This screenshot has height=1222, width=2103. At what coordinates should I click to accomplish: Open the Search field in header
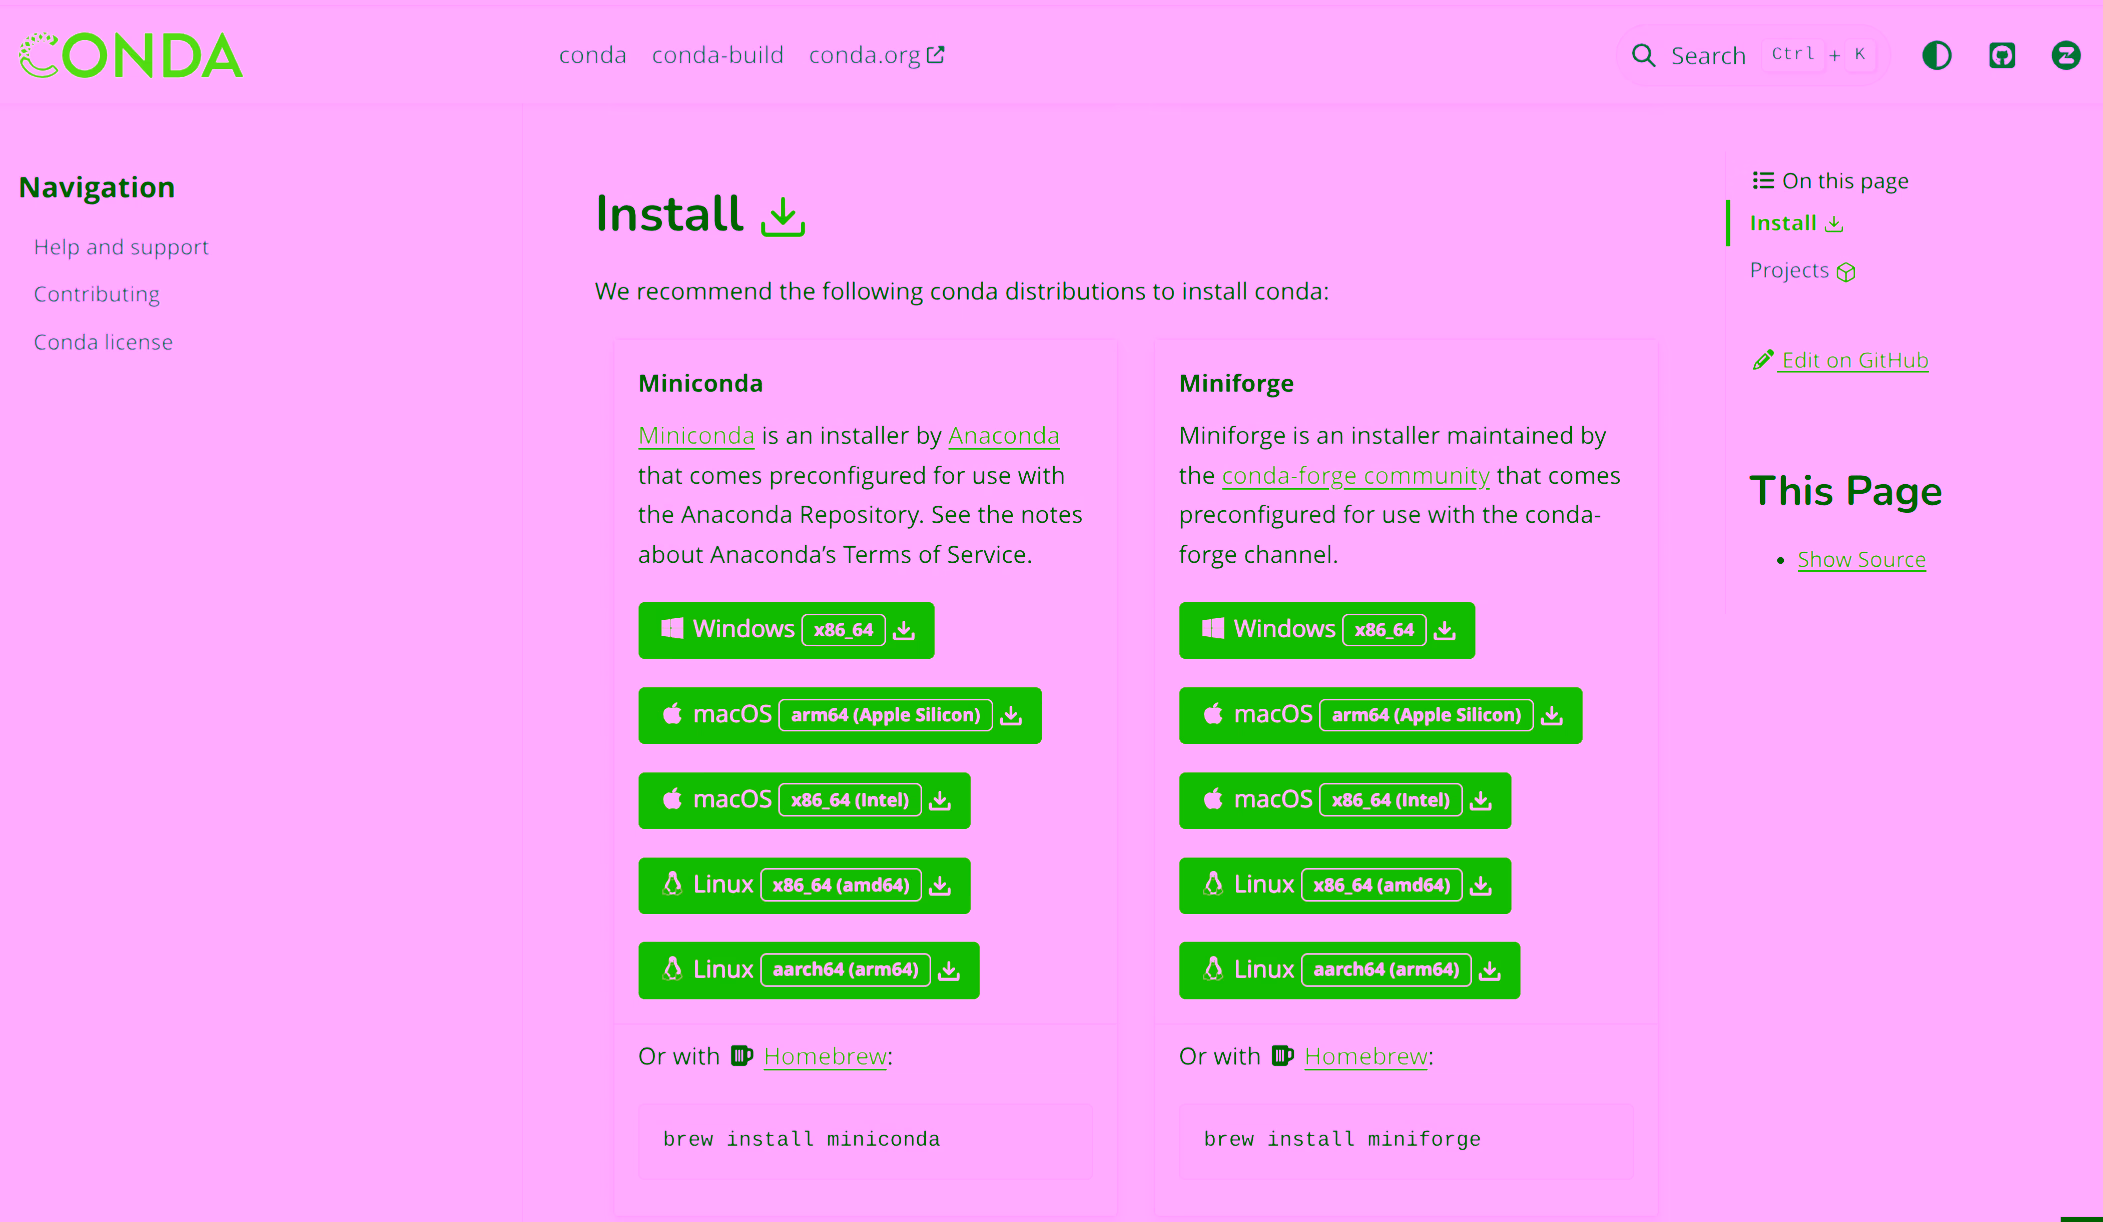click(1752, 56)
